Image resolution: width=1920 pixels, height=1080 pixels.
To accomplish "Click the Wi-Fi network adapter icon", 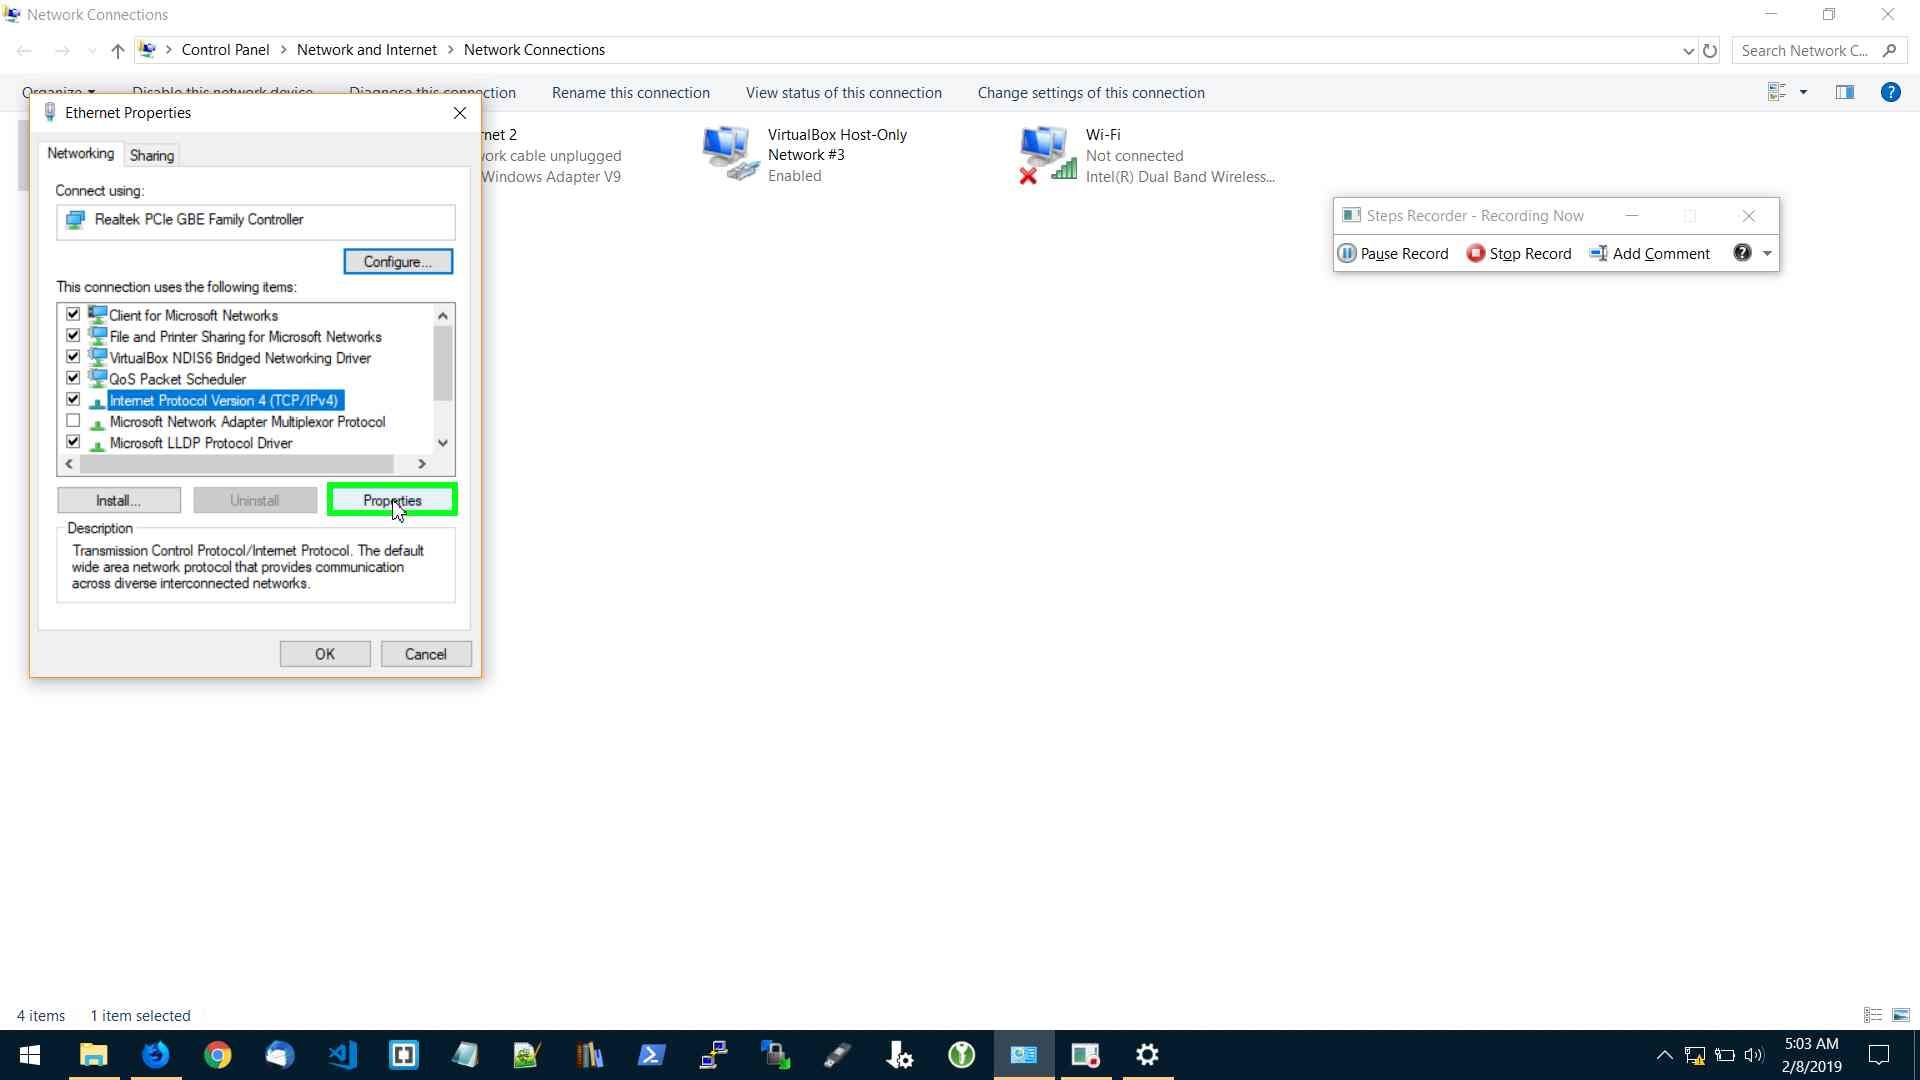I will (x=1045, y=154).
